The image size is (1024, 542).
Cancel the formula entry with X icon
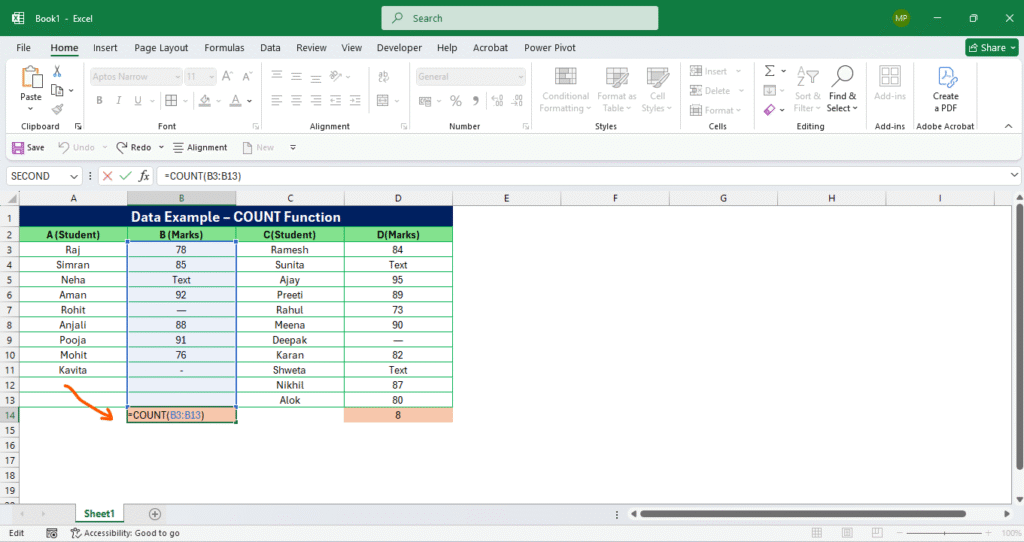click(106, 176)
